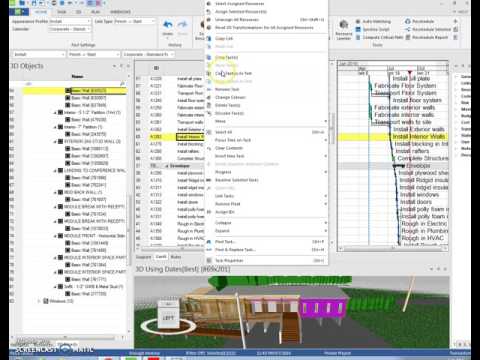
Task: Choose Select Assigned Resources from context menu
Action: pos(266,4)
